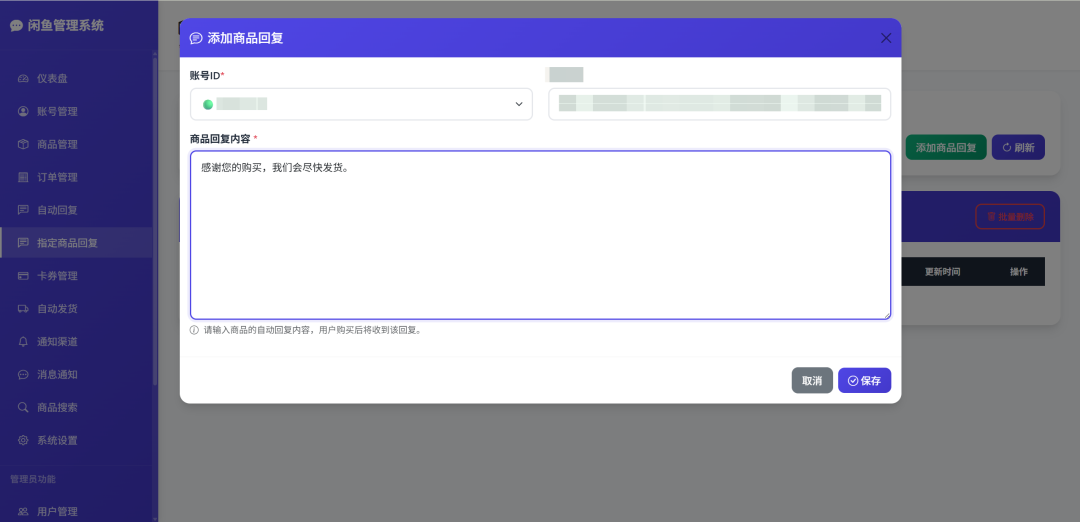Viewport: 1080px width, 522px height.
Task: Go to 账号管理 in the sidebar
Action: click(x=76, y=112)
